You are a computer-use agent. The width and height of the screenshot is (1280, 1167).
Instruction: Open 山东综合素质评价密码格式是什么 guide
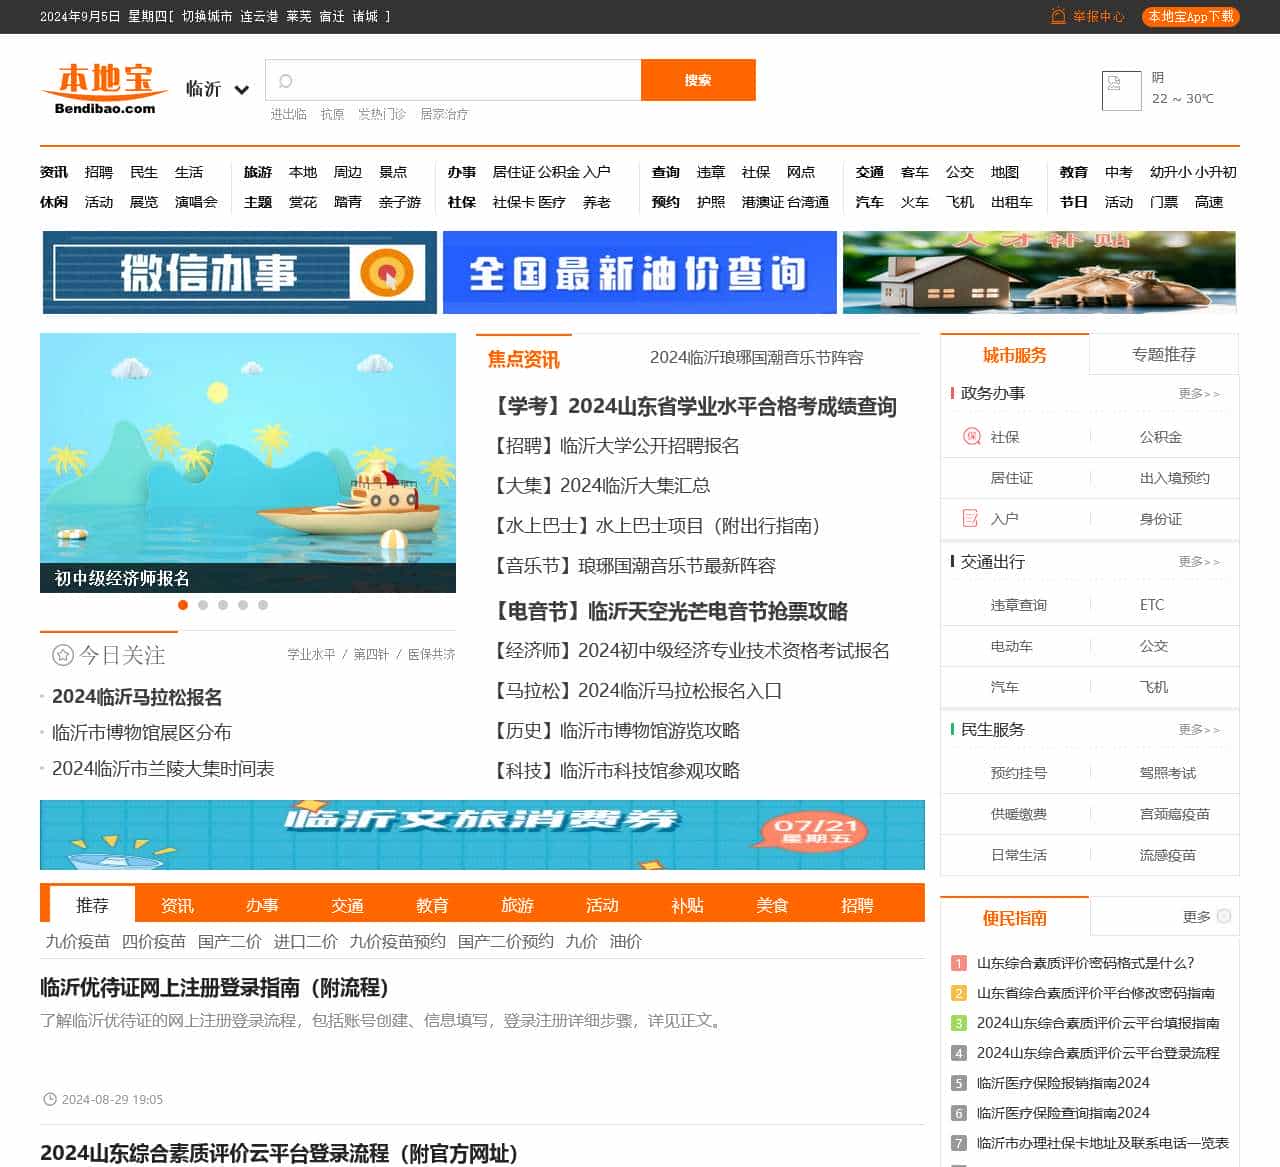click(x=1085, y=962)
